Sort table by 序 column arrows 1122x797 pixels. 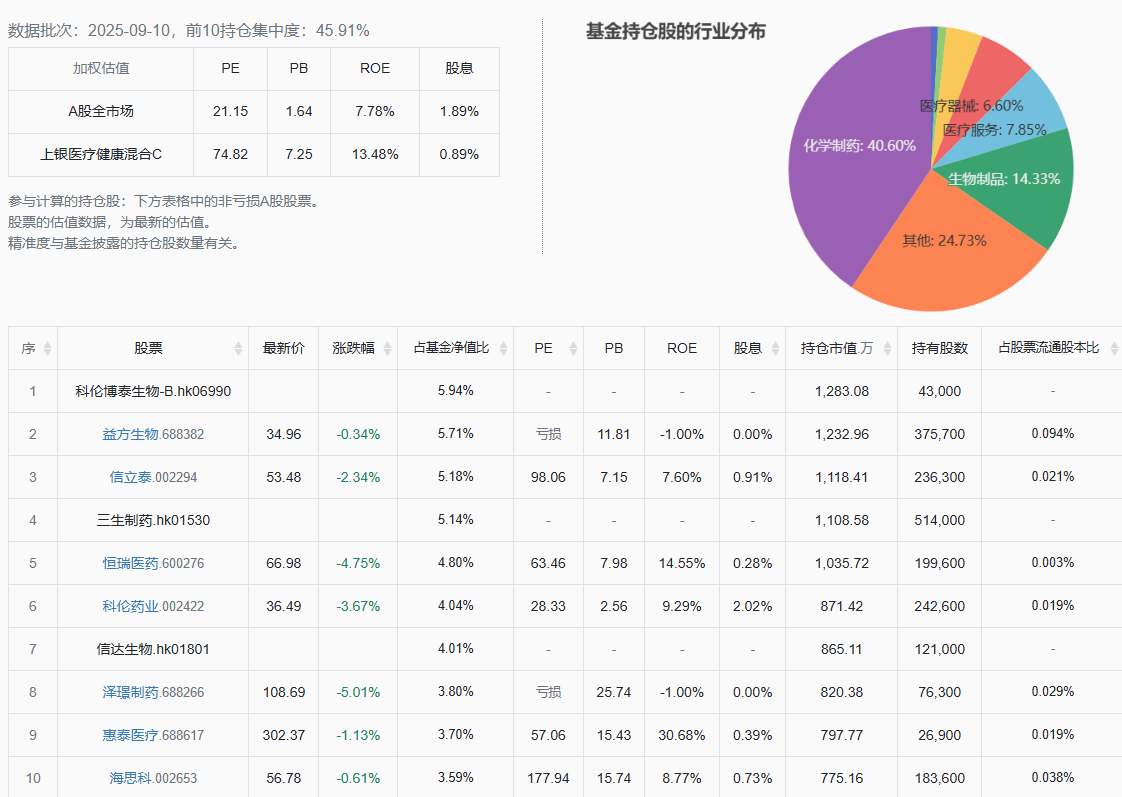tap(47, 348)
